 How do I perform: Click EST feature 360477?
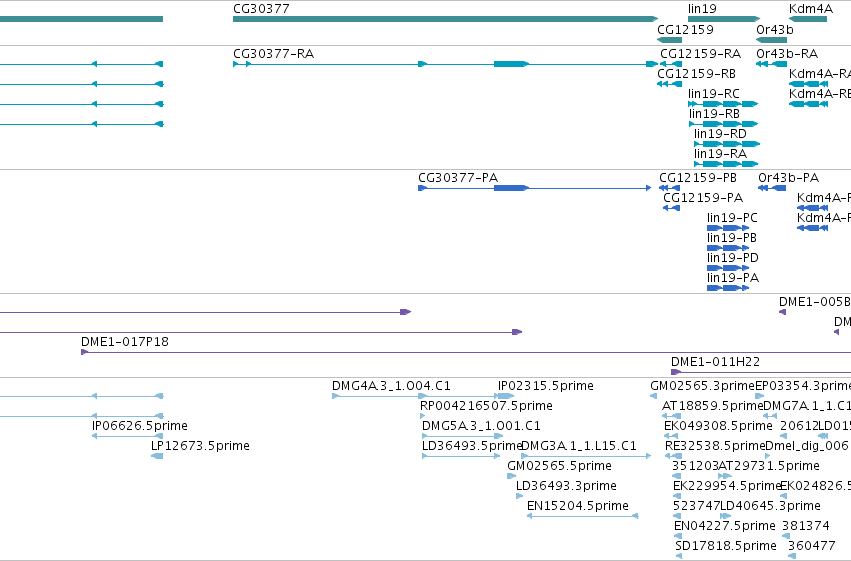792,556
